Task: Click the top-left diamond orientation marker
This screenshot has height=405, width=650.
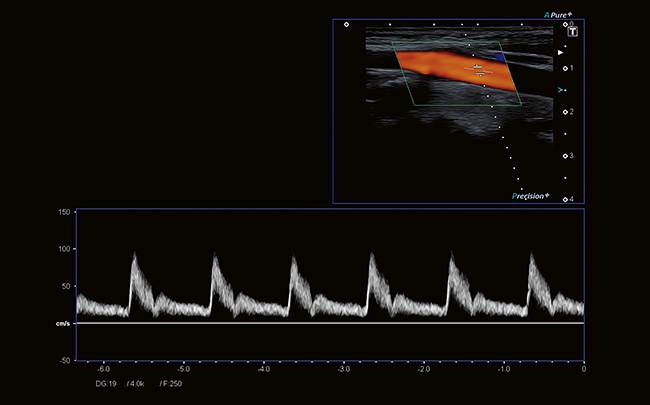Action: click(x=346, y=24)
